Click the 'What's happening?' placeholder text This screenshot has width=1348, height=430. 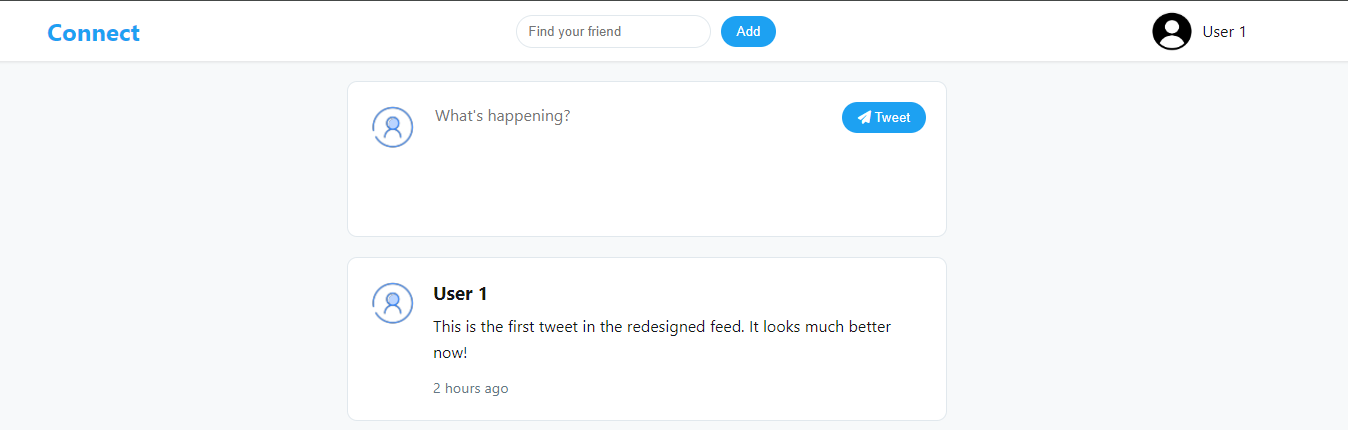(502, 116)
